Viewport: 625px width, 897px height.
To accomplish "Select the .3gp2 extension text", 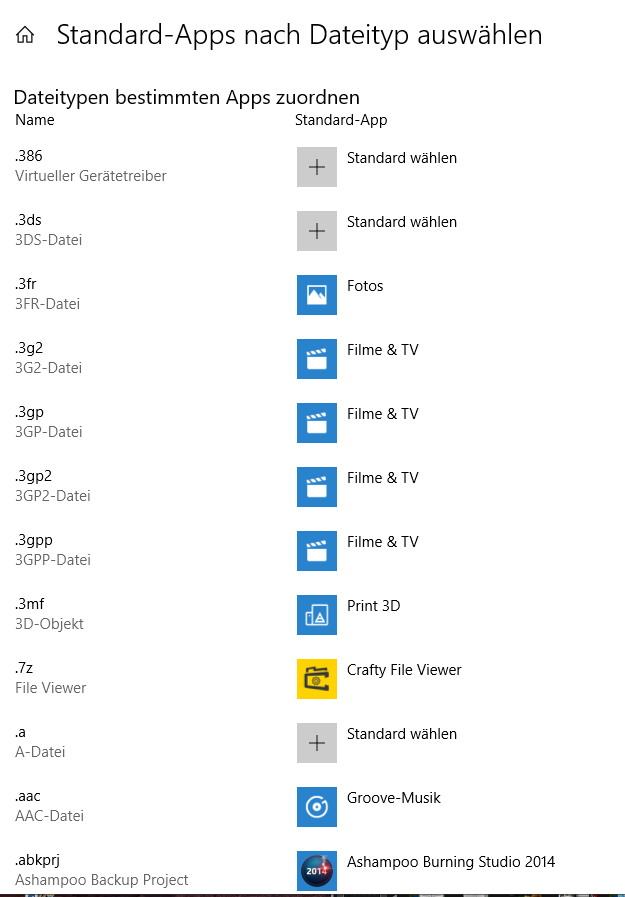I will pos(33,477).
